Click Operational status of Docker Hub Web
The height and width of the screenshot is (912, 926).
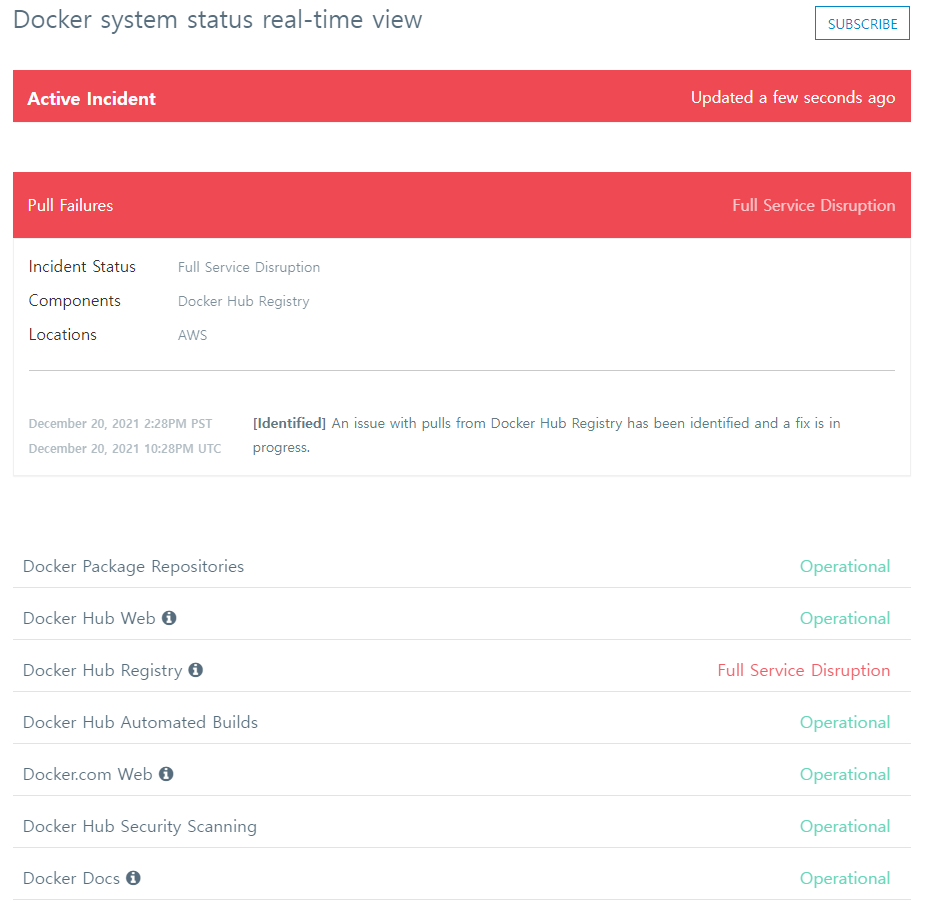(x=845, y=618)
